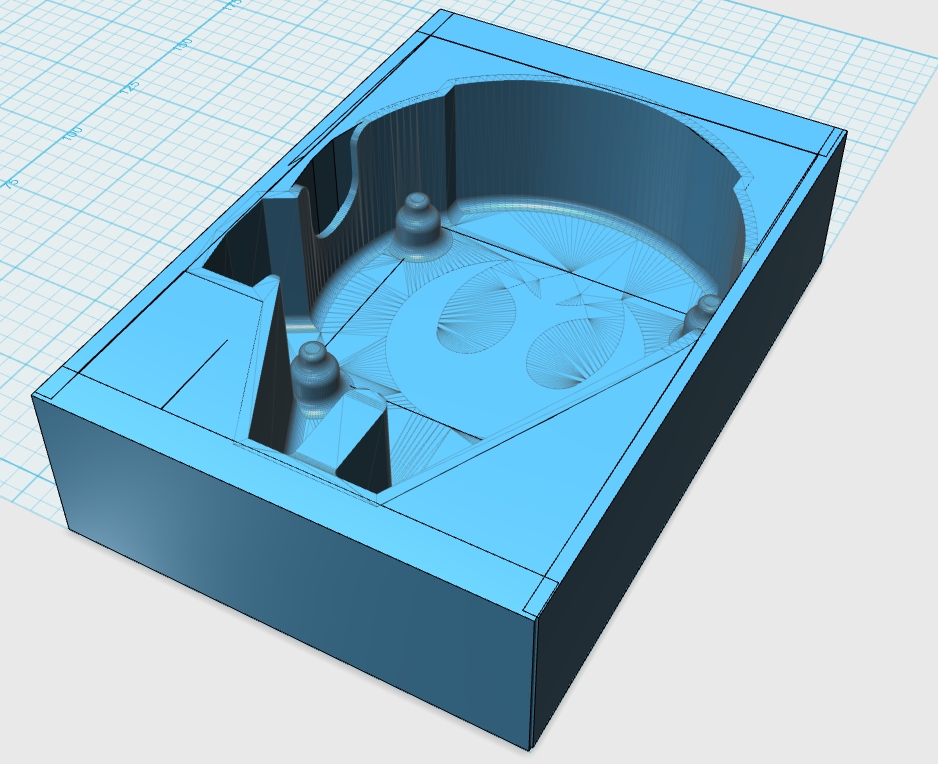Click the grid ruler label "75"

12,183
